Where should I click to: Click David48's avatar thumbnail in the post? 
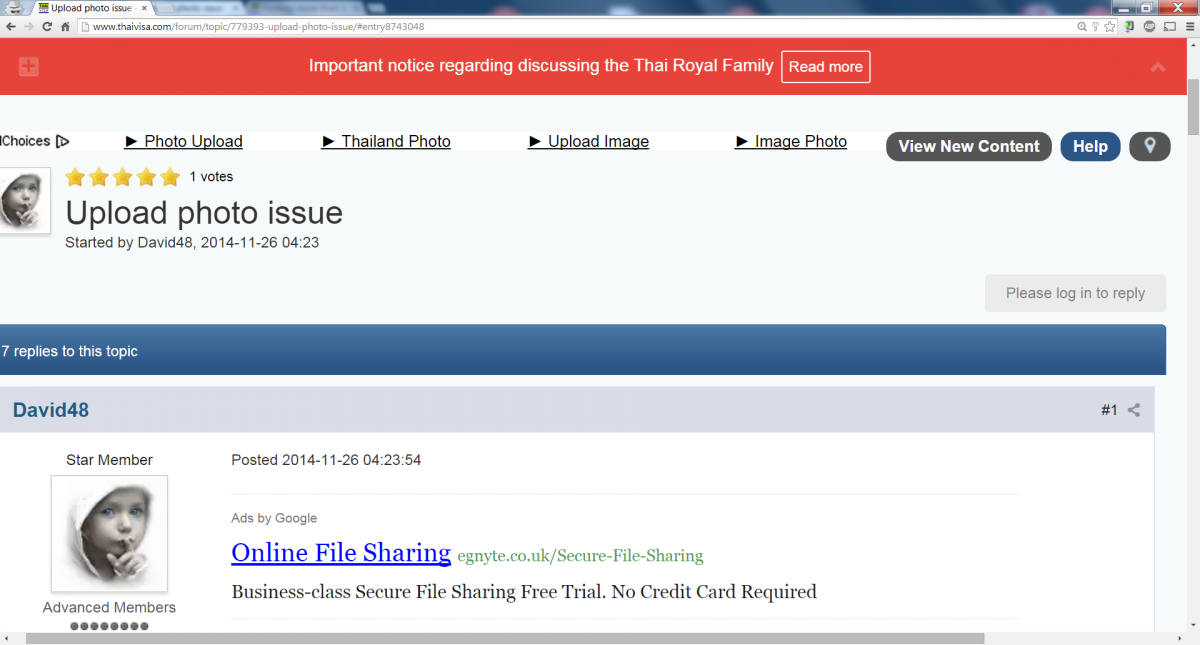tap(109, 533)
